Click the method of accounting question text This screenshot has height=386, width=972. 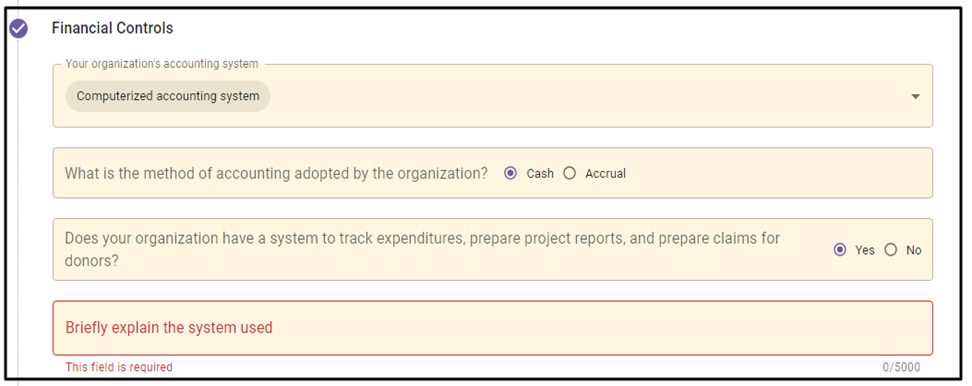click(x=276, y=173)
